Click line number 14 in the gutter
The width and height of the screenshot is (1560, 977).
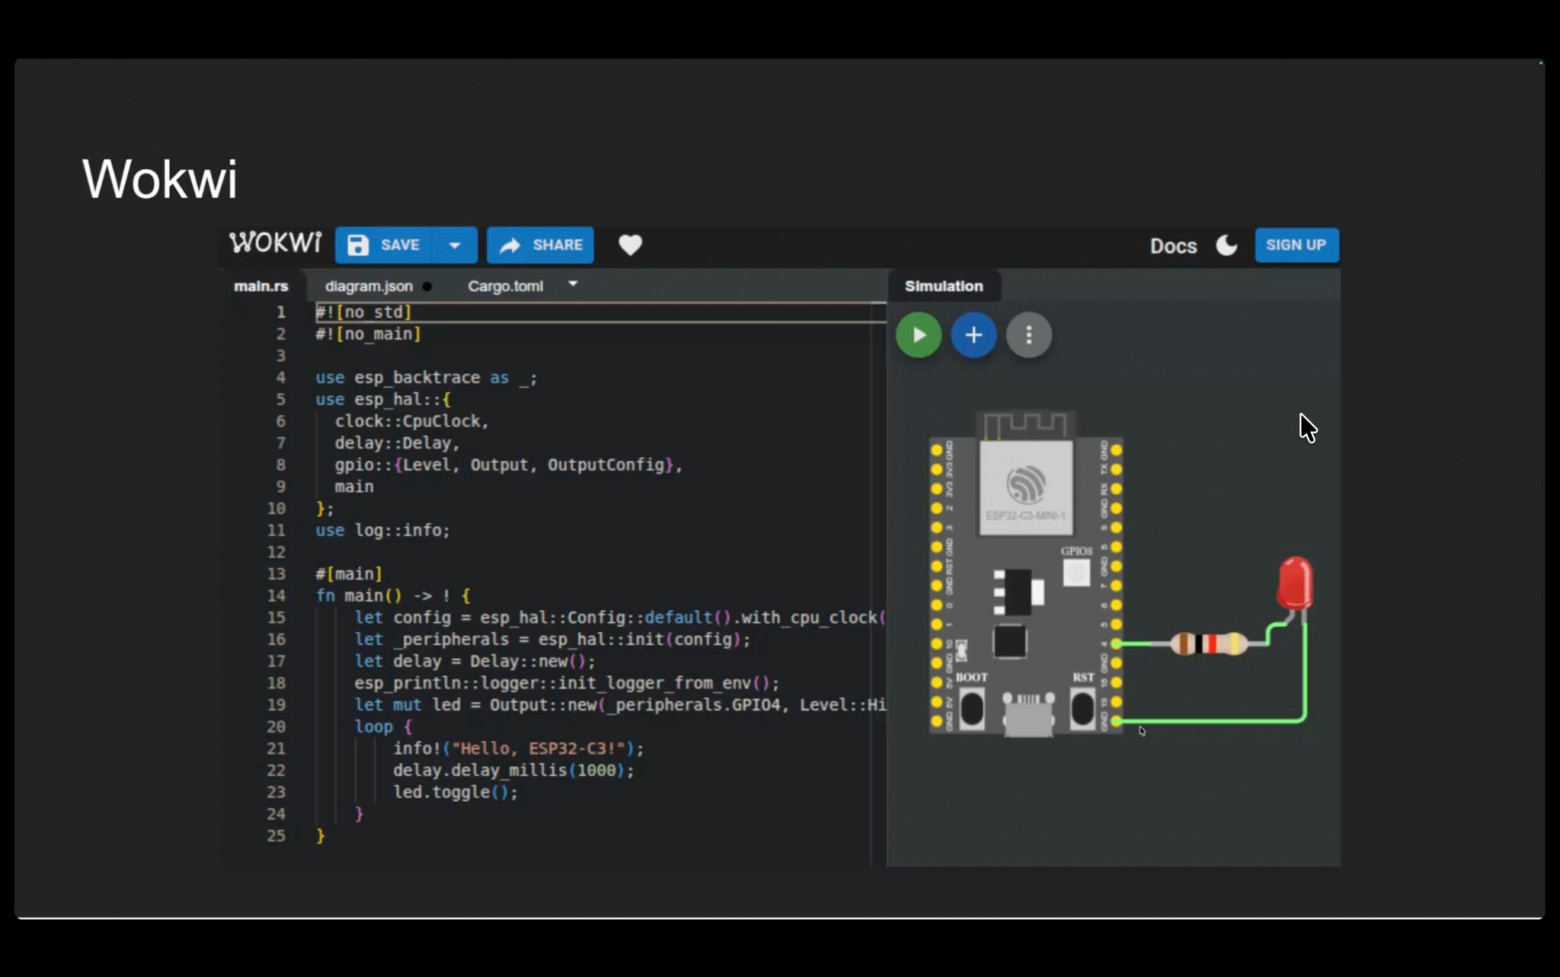pos(276,596)
